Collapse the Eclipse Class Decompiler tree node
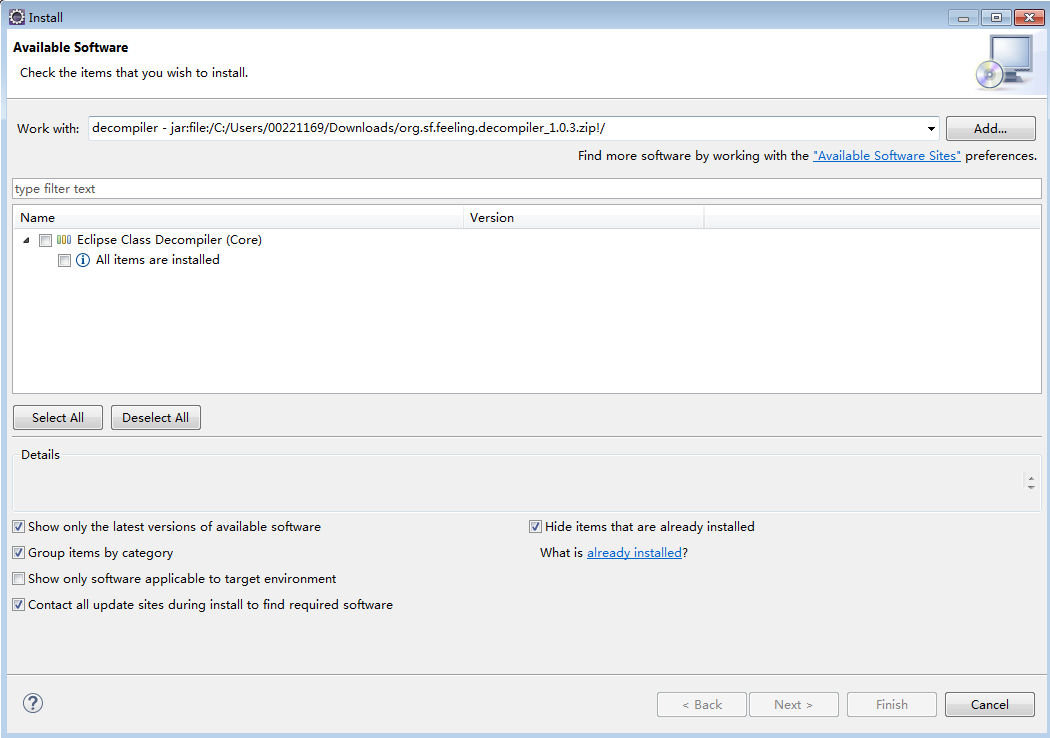The height and width of the screenshot is (738, 1050). click(x=26, y=240)
